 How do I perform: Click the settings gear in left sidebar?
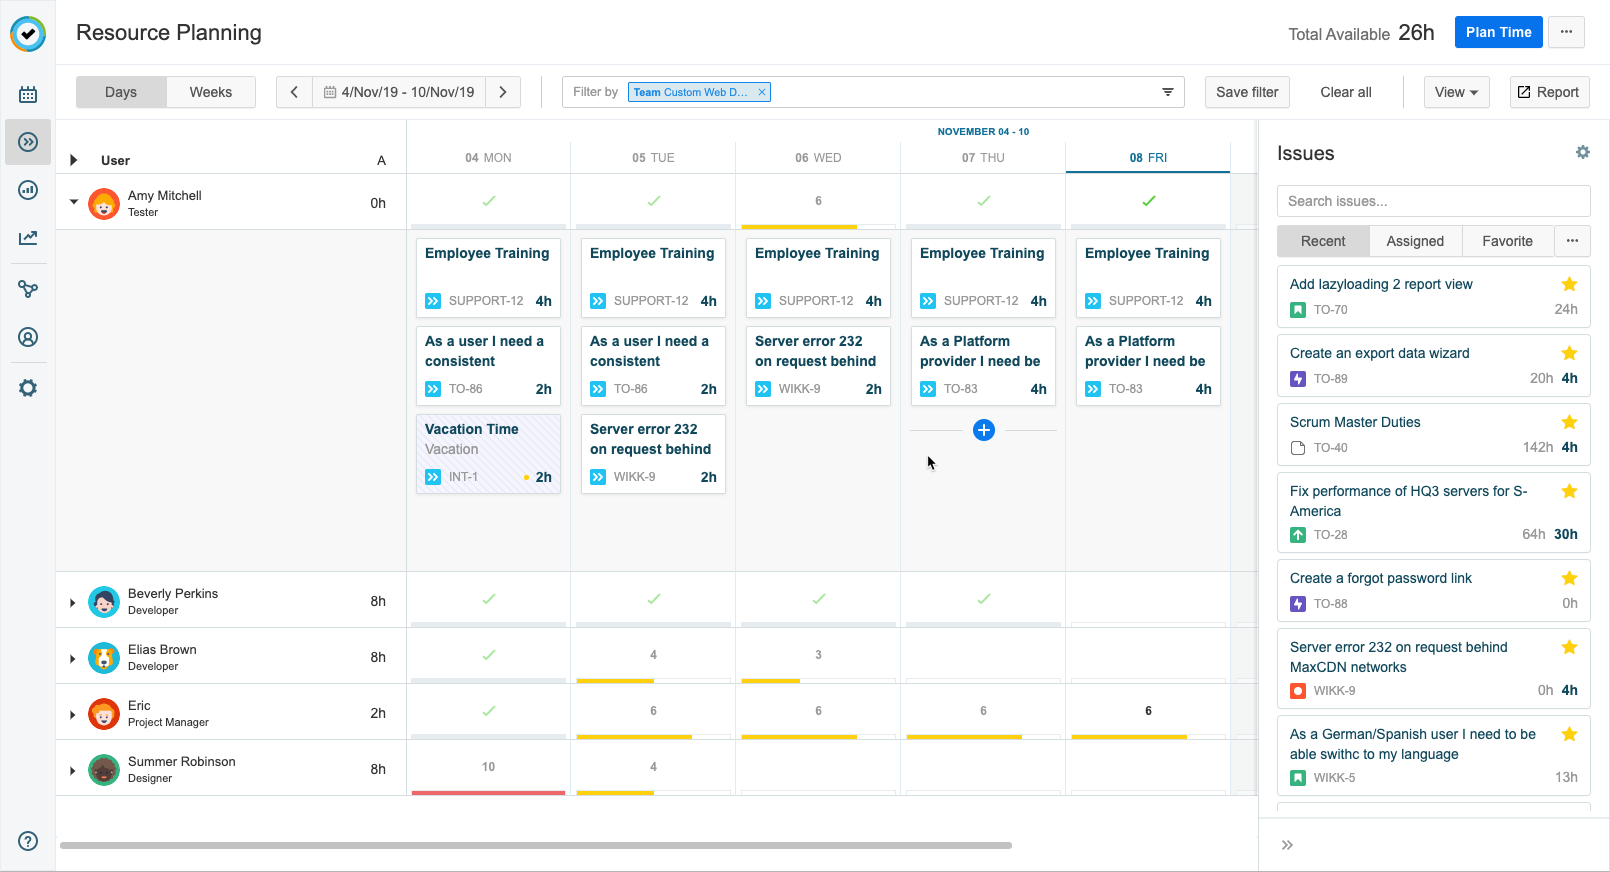(x=28, y=388)
